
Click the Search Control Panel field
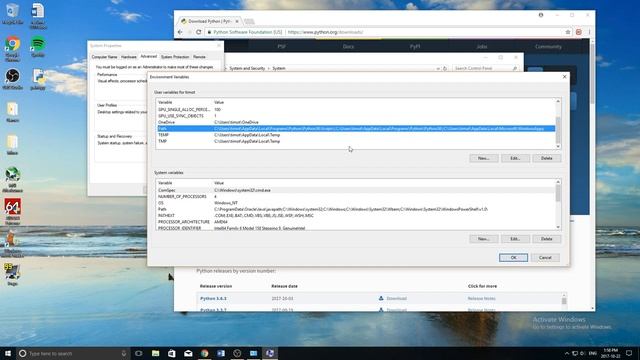pyautogui.click(x=485, y=68)
